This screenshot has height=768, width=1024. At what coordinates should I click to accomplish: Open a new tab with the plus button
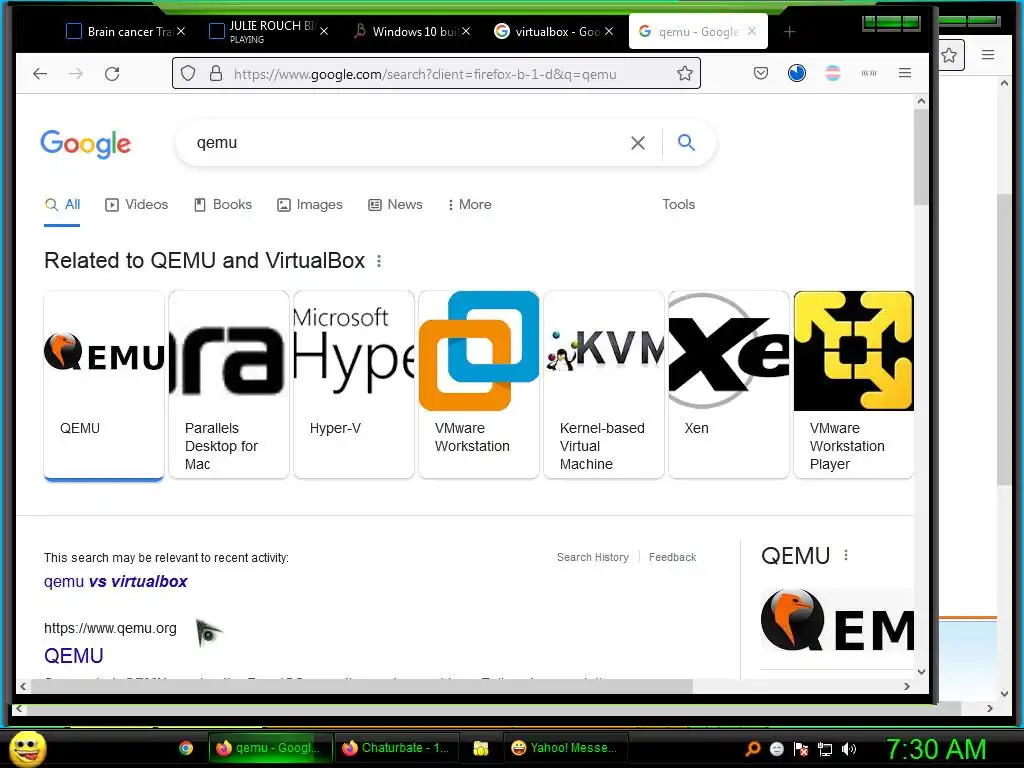pos(789,32)
